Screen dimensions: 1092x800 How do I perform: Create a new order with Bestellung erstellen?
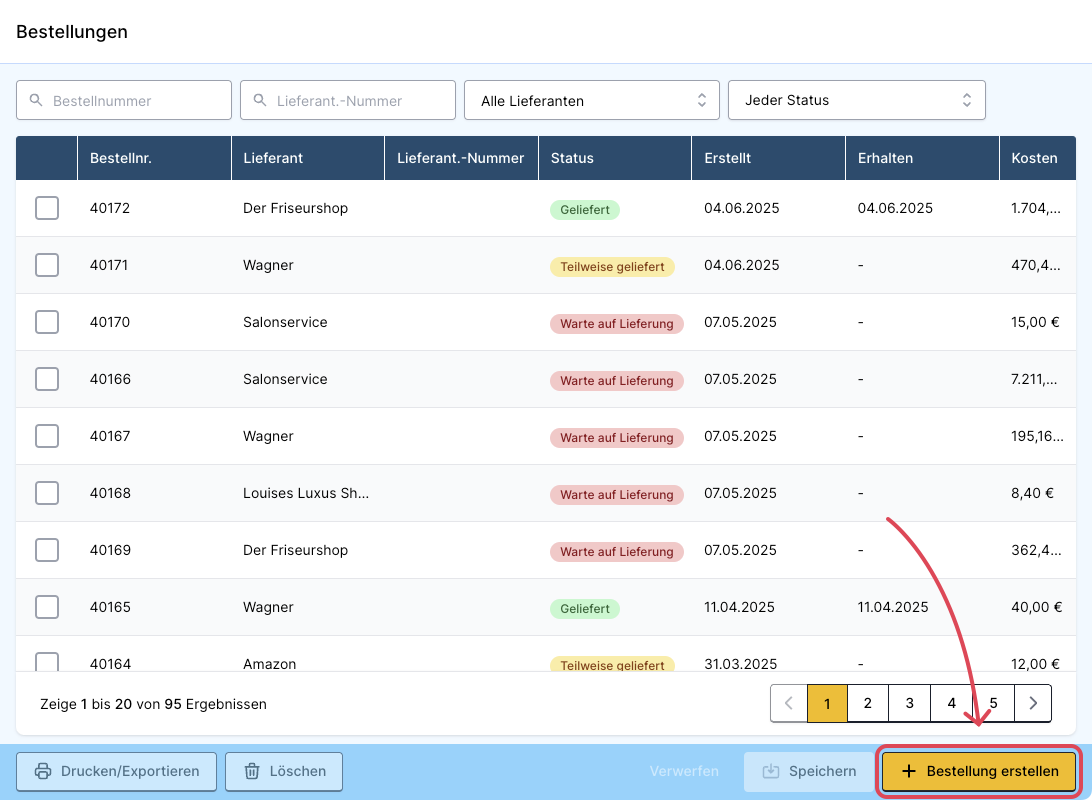[979, 771]
